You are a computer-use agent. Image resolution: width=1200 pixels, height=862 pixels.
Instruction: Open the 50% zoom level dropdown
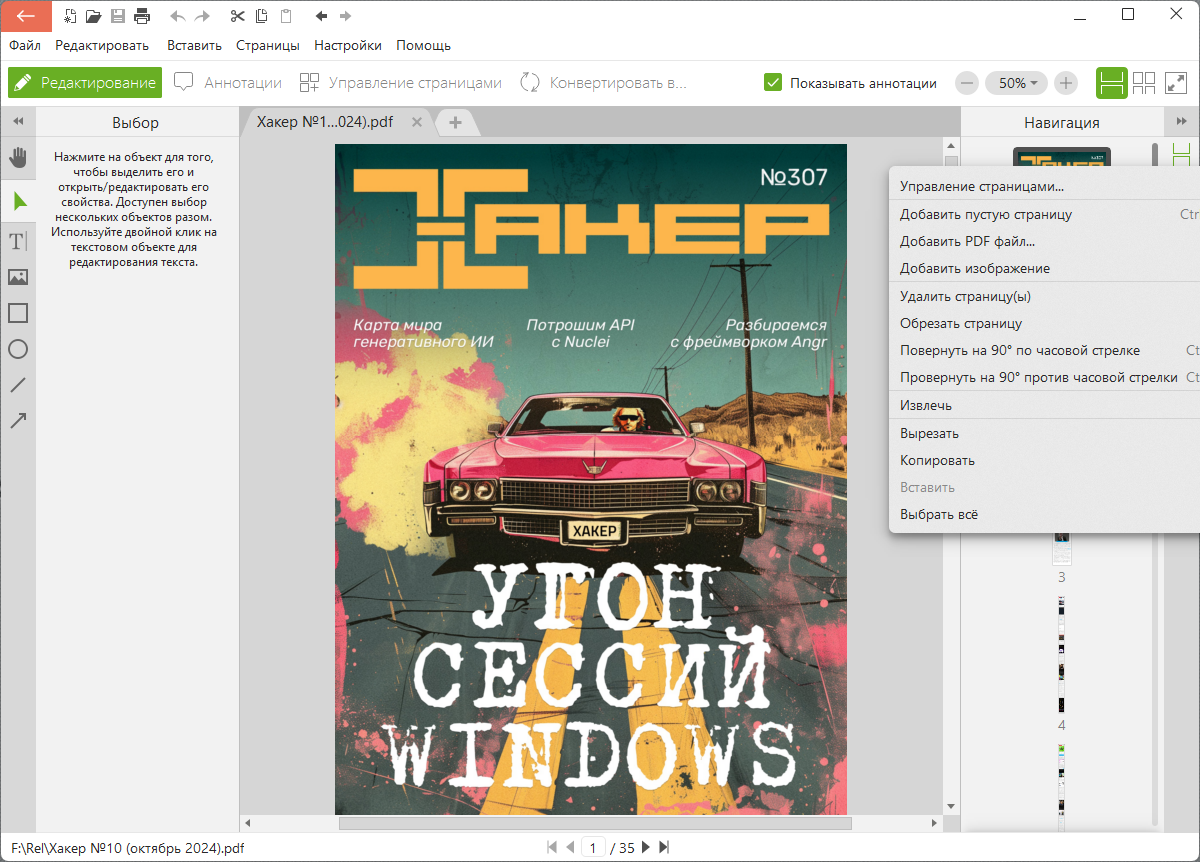[1016, 83]
